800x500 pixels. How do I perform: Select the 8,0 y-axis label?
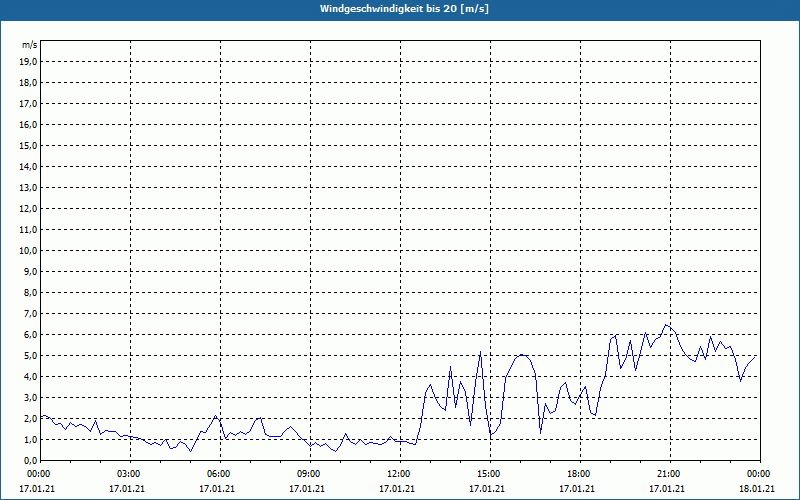coord(30,292)
